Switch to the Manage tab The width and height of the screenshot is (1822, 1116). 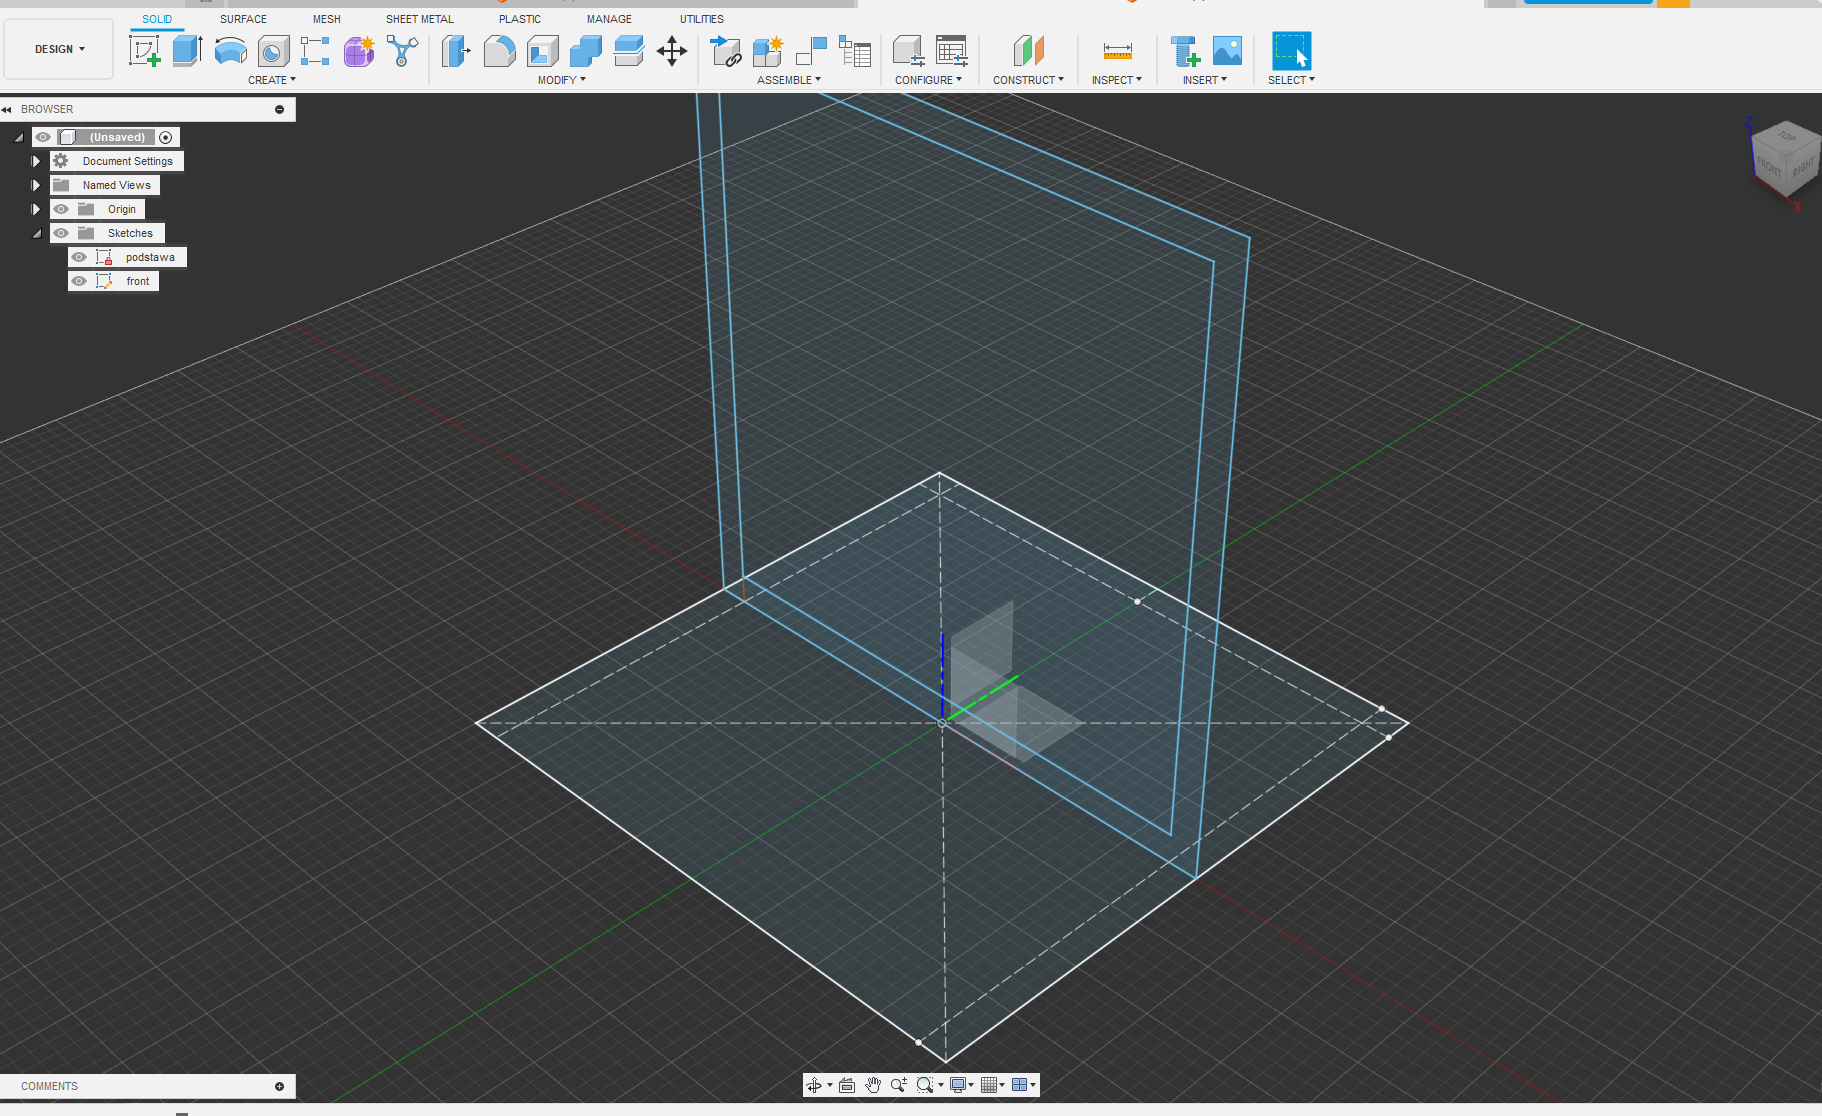(x=609, y=19)
